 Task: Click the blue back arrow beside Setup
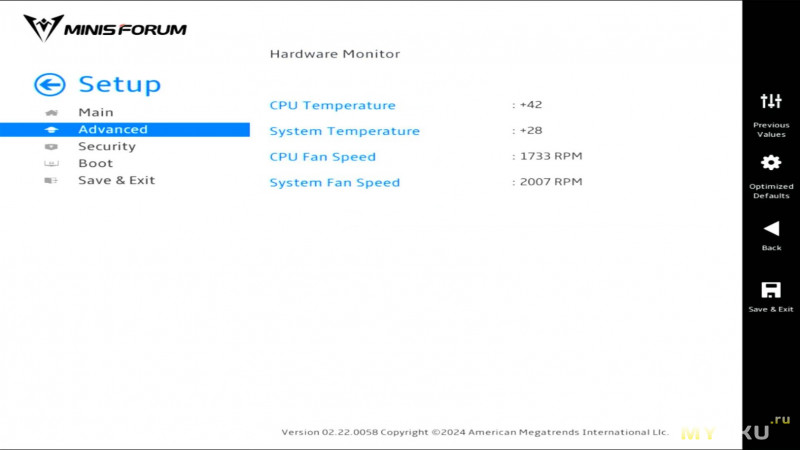[x=49, y=85]
